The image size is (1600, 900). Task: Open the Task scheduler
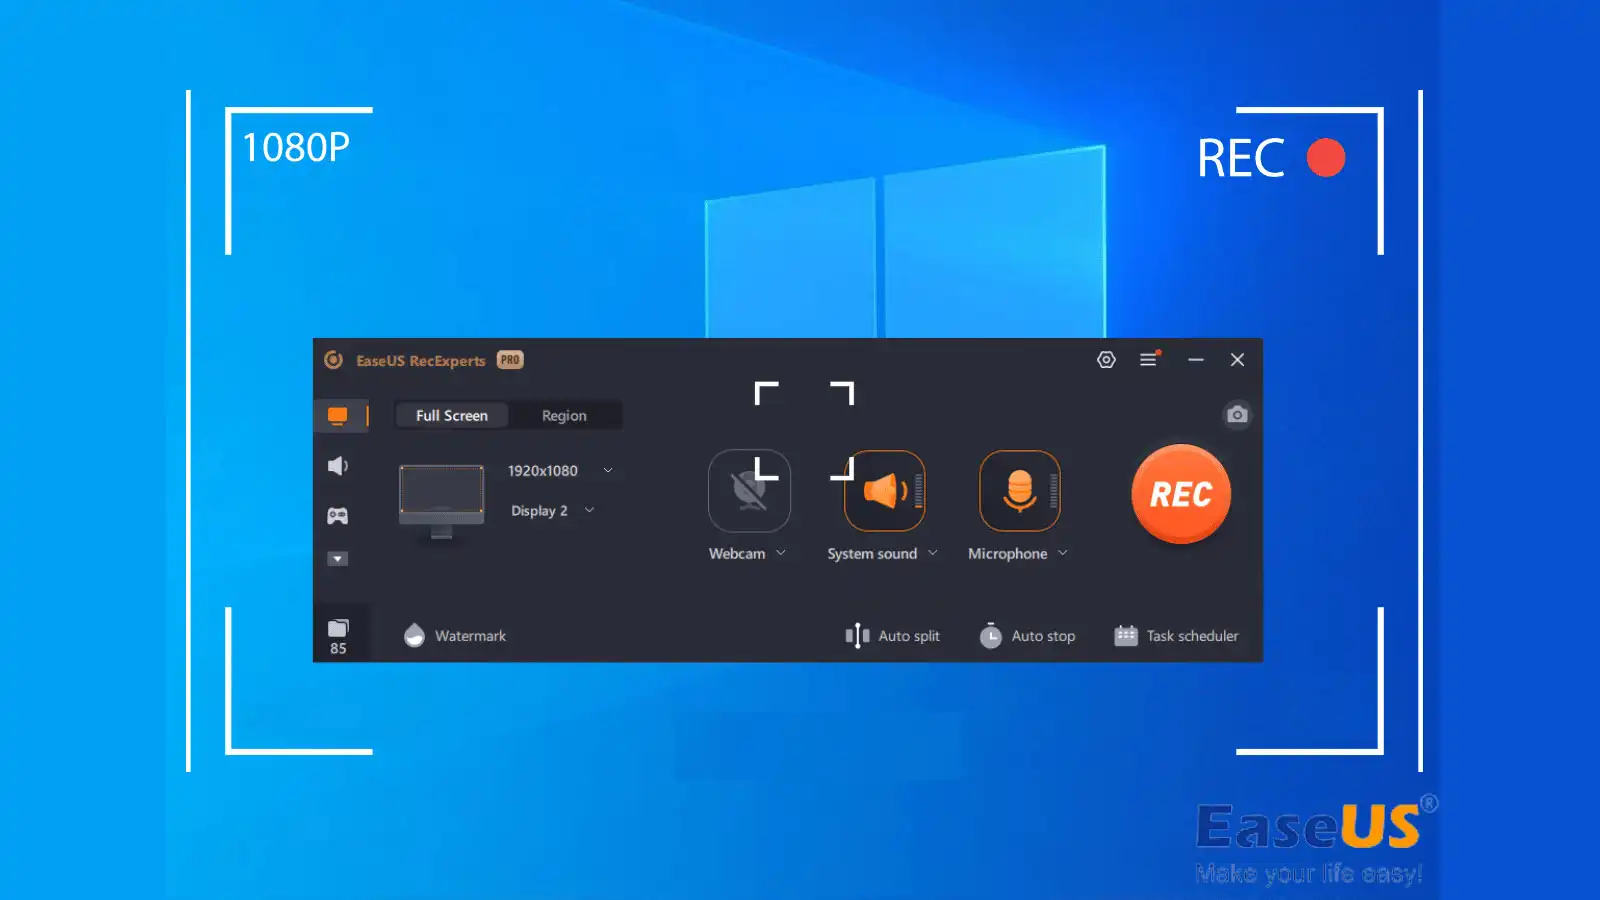pyautogui.click(x=1177, y=636)
